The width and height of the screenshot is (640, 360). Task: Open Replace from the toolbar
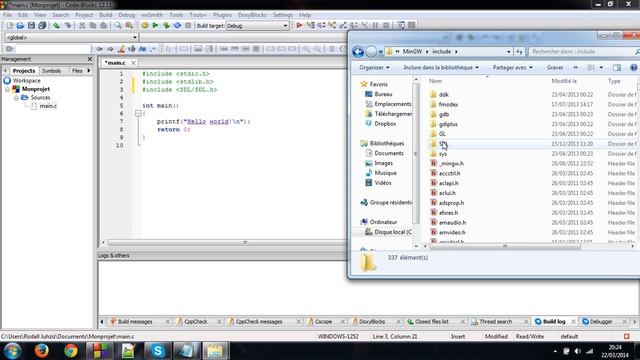tap(129, 25)
